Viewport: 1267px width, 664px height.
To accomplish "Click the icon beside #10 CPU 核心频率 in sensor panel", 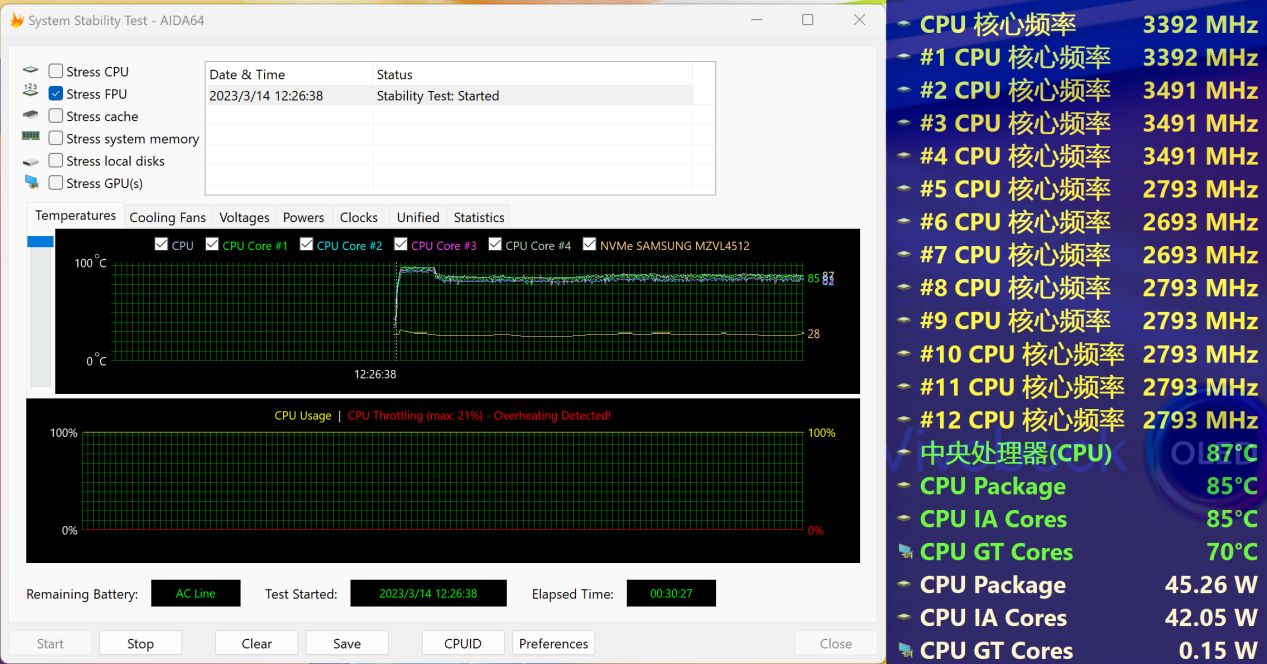I will pyautogui.click(x=904, y=355).
